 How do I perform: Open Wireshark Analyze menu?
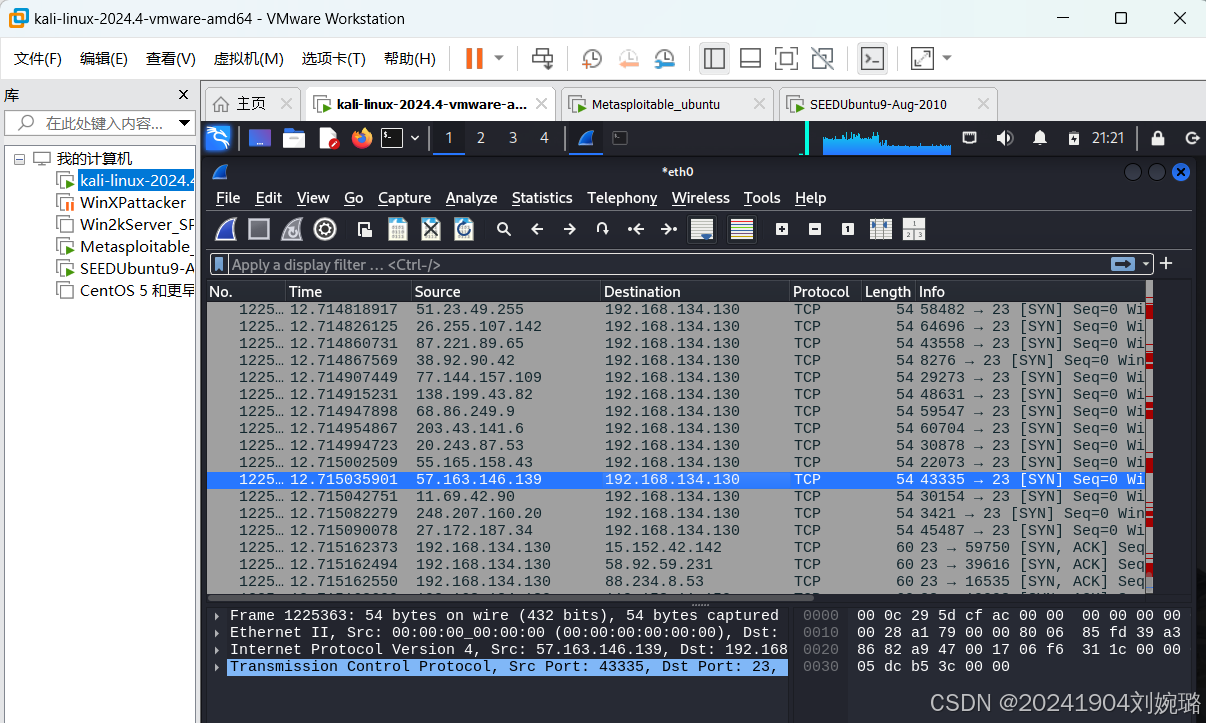click(x=472, y=198)
